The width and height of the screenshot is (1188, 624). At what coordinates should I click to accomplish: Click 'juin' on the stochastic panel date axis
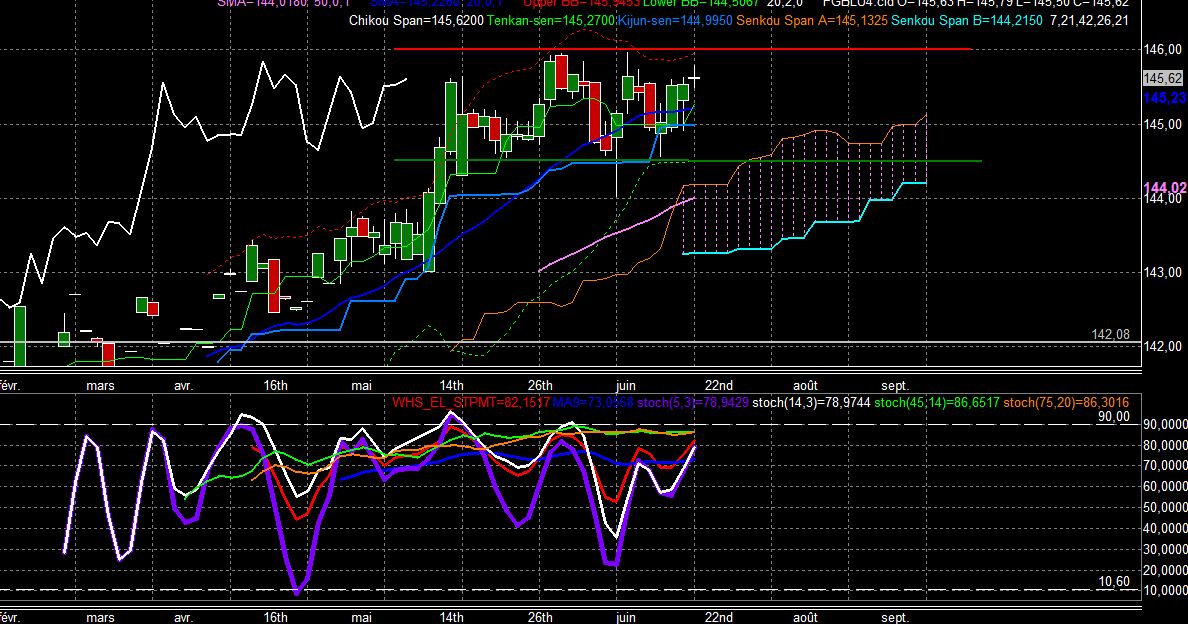point(626,617)
